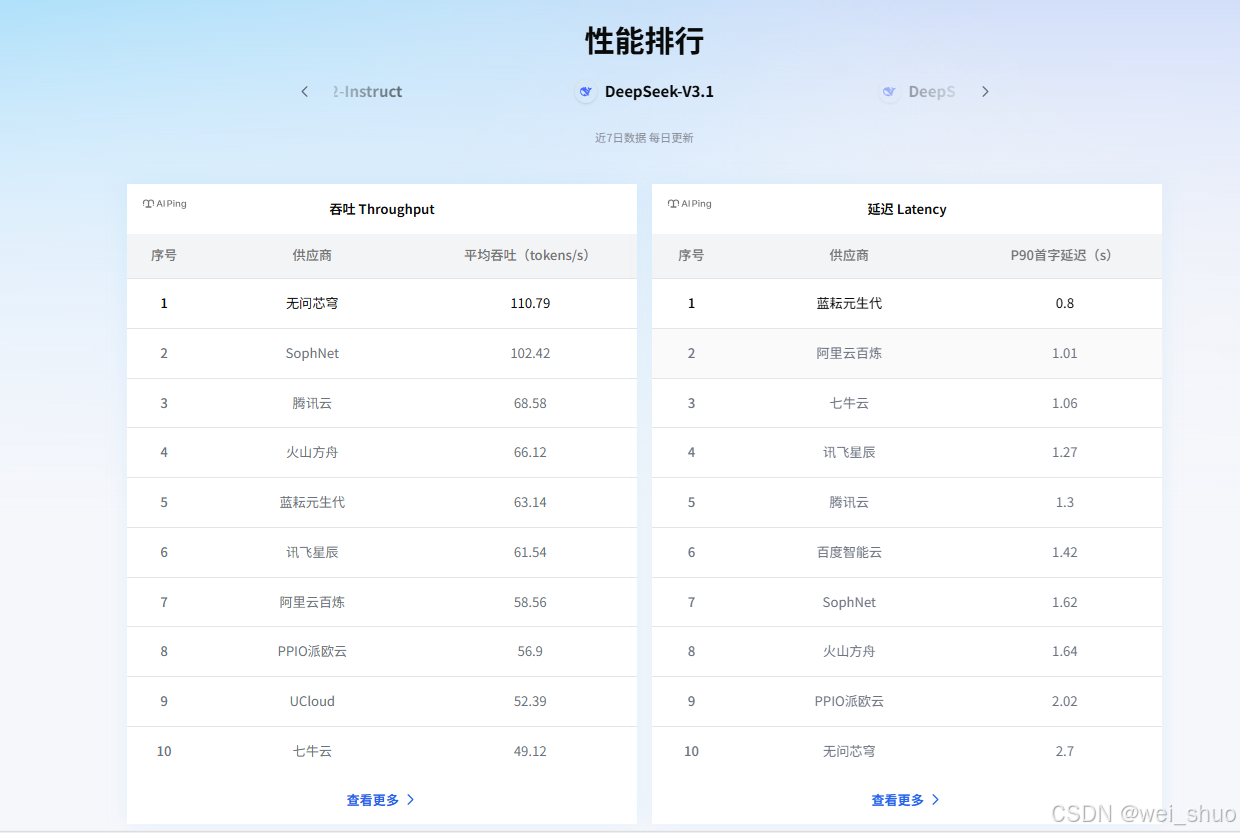Select SophNet in the Latency table
The image size is (1240, 833).
point(849,602)
